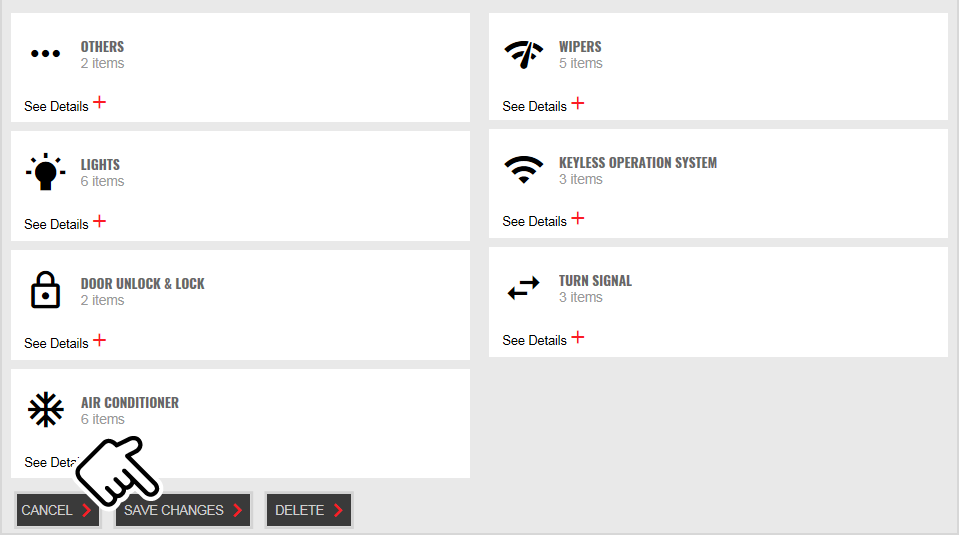Click the padlock Door Unlock & Lock icon
This screenshot has width=959, height=535.
45,290
